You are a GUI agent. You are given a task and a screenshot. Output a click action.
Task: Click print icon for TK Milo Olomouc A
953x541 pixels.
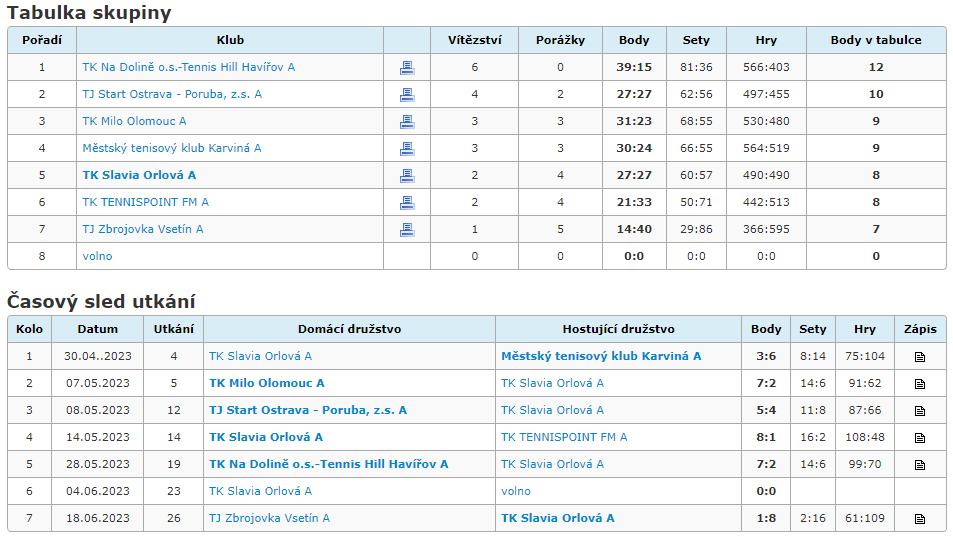coord(407,122)
